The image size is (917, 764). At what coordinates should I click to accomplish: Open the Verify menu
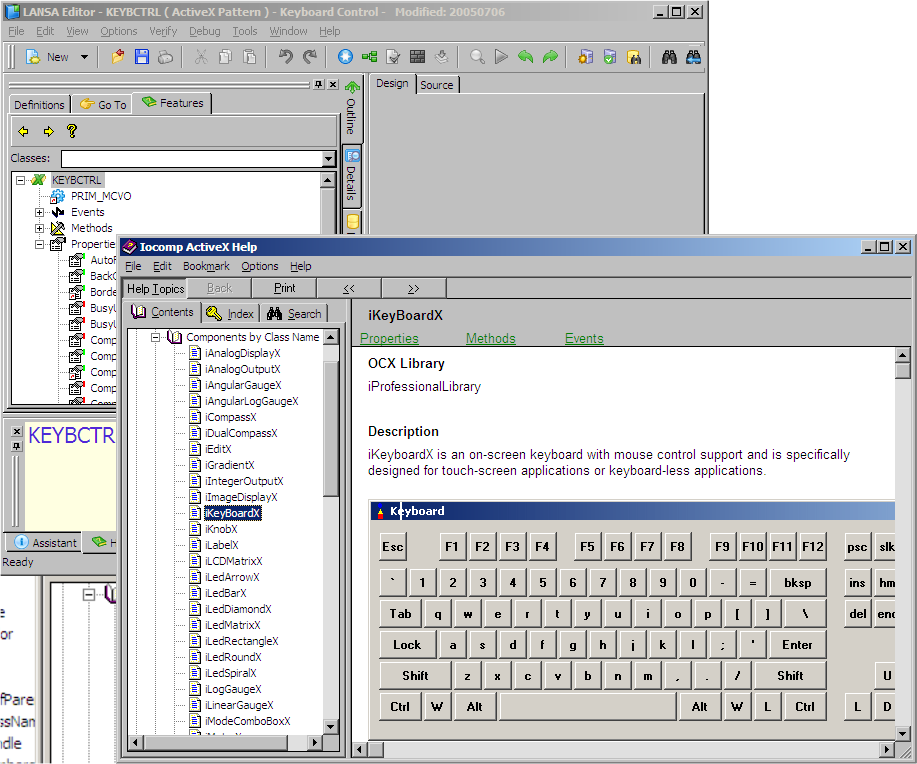point(163,31)
